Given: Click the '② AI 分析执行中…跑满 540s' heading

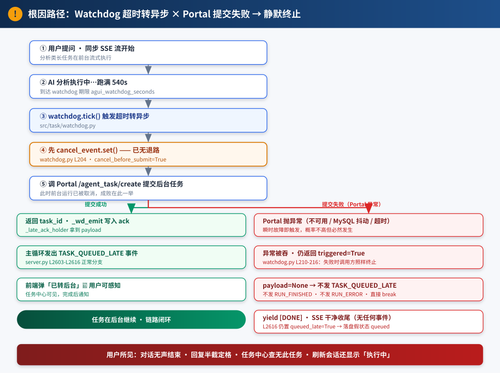Looking at the screenshot, I should (83, 82).
